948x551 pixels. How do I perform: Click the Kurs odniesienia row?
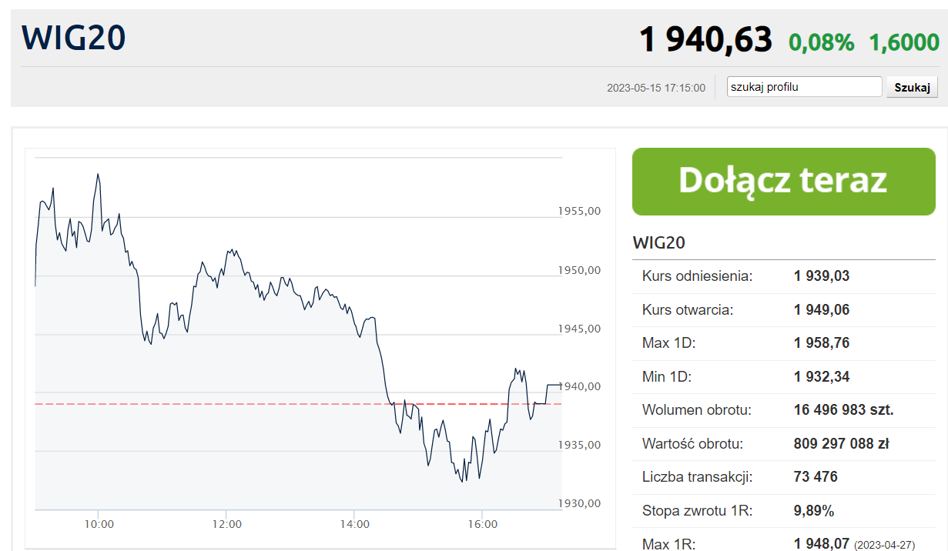784,276
